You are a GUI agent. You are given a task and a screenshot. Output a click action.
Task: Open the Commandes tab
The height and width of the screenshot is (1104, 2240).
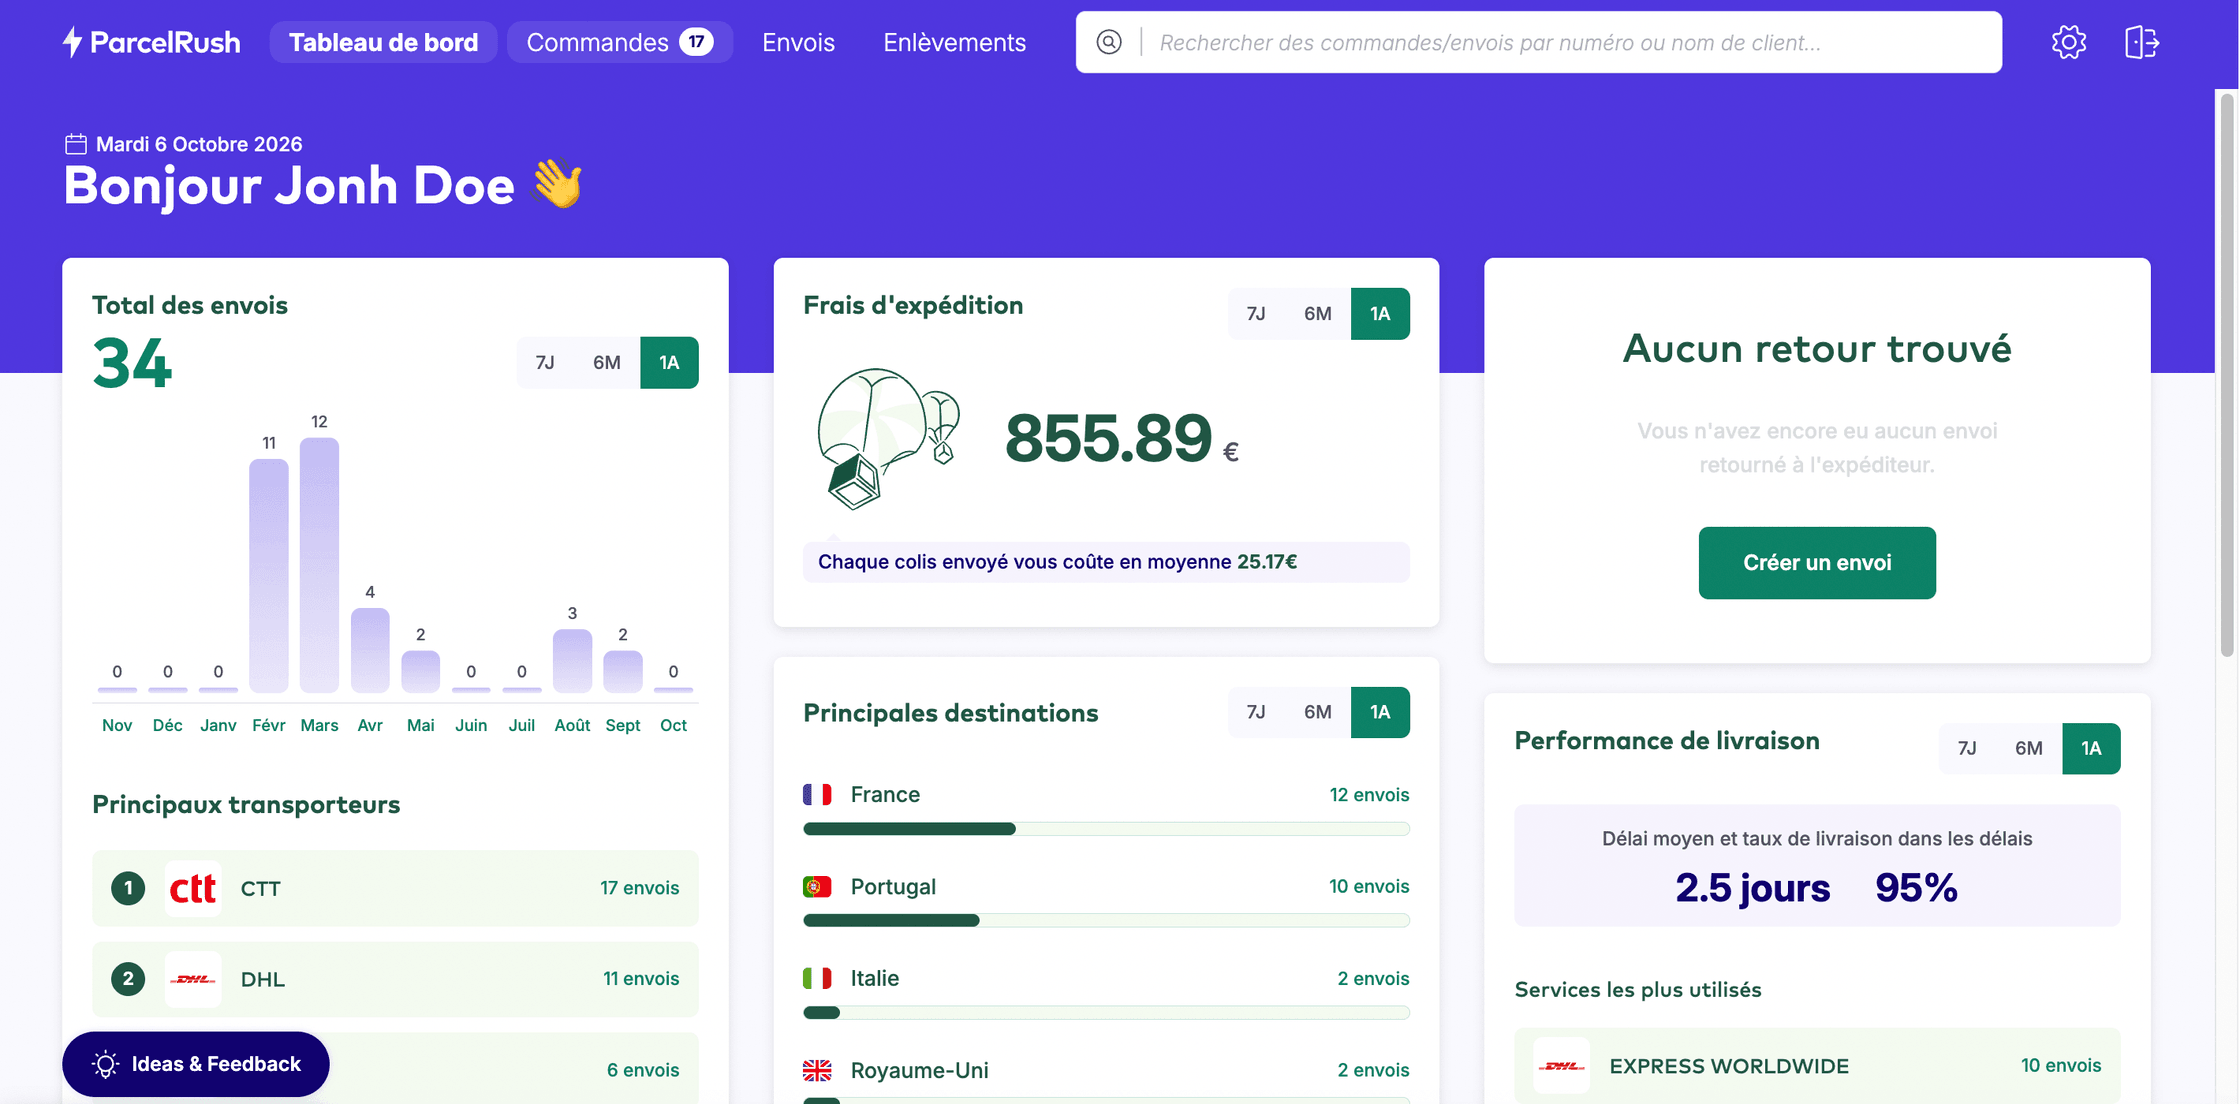pyautogui.click(x=620, y=42)
